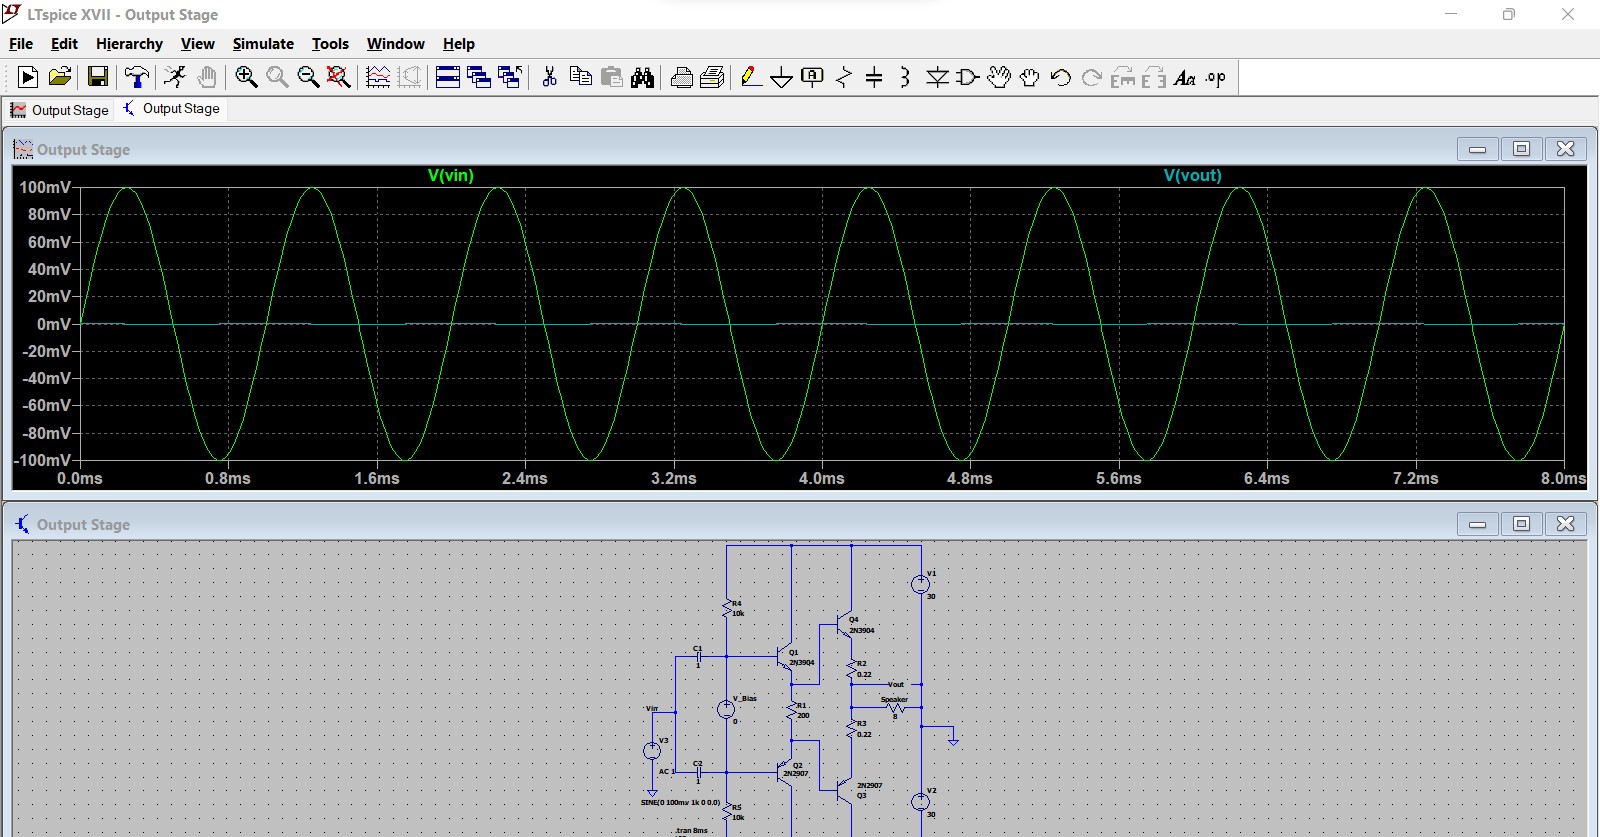Open Control Panel via the hammer icon

(x=137, y=77)
